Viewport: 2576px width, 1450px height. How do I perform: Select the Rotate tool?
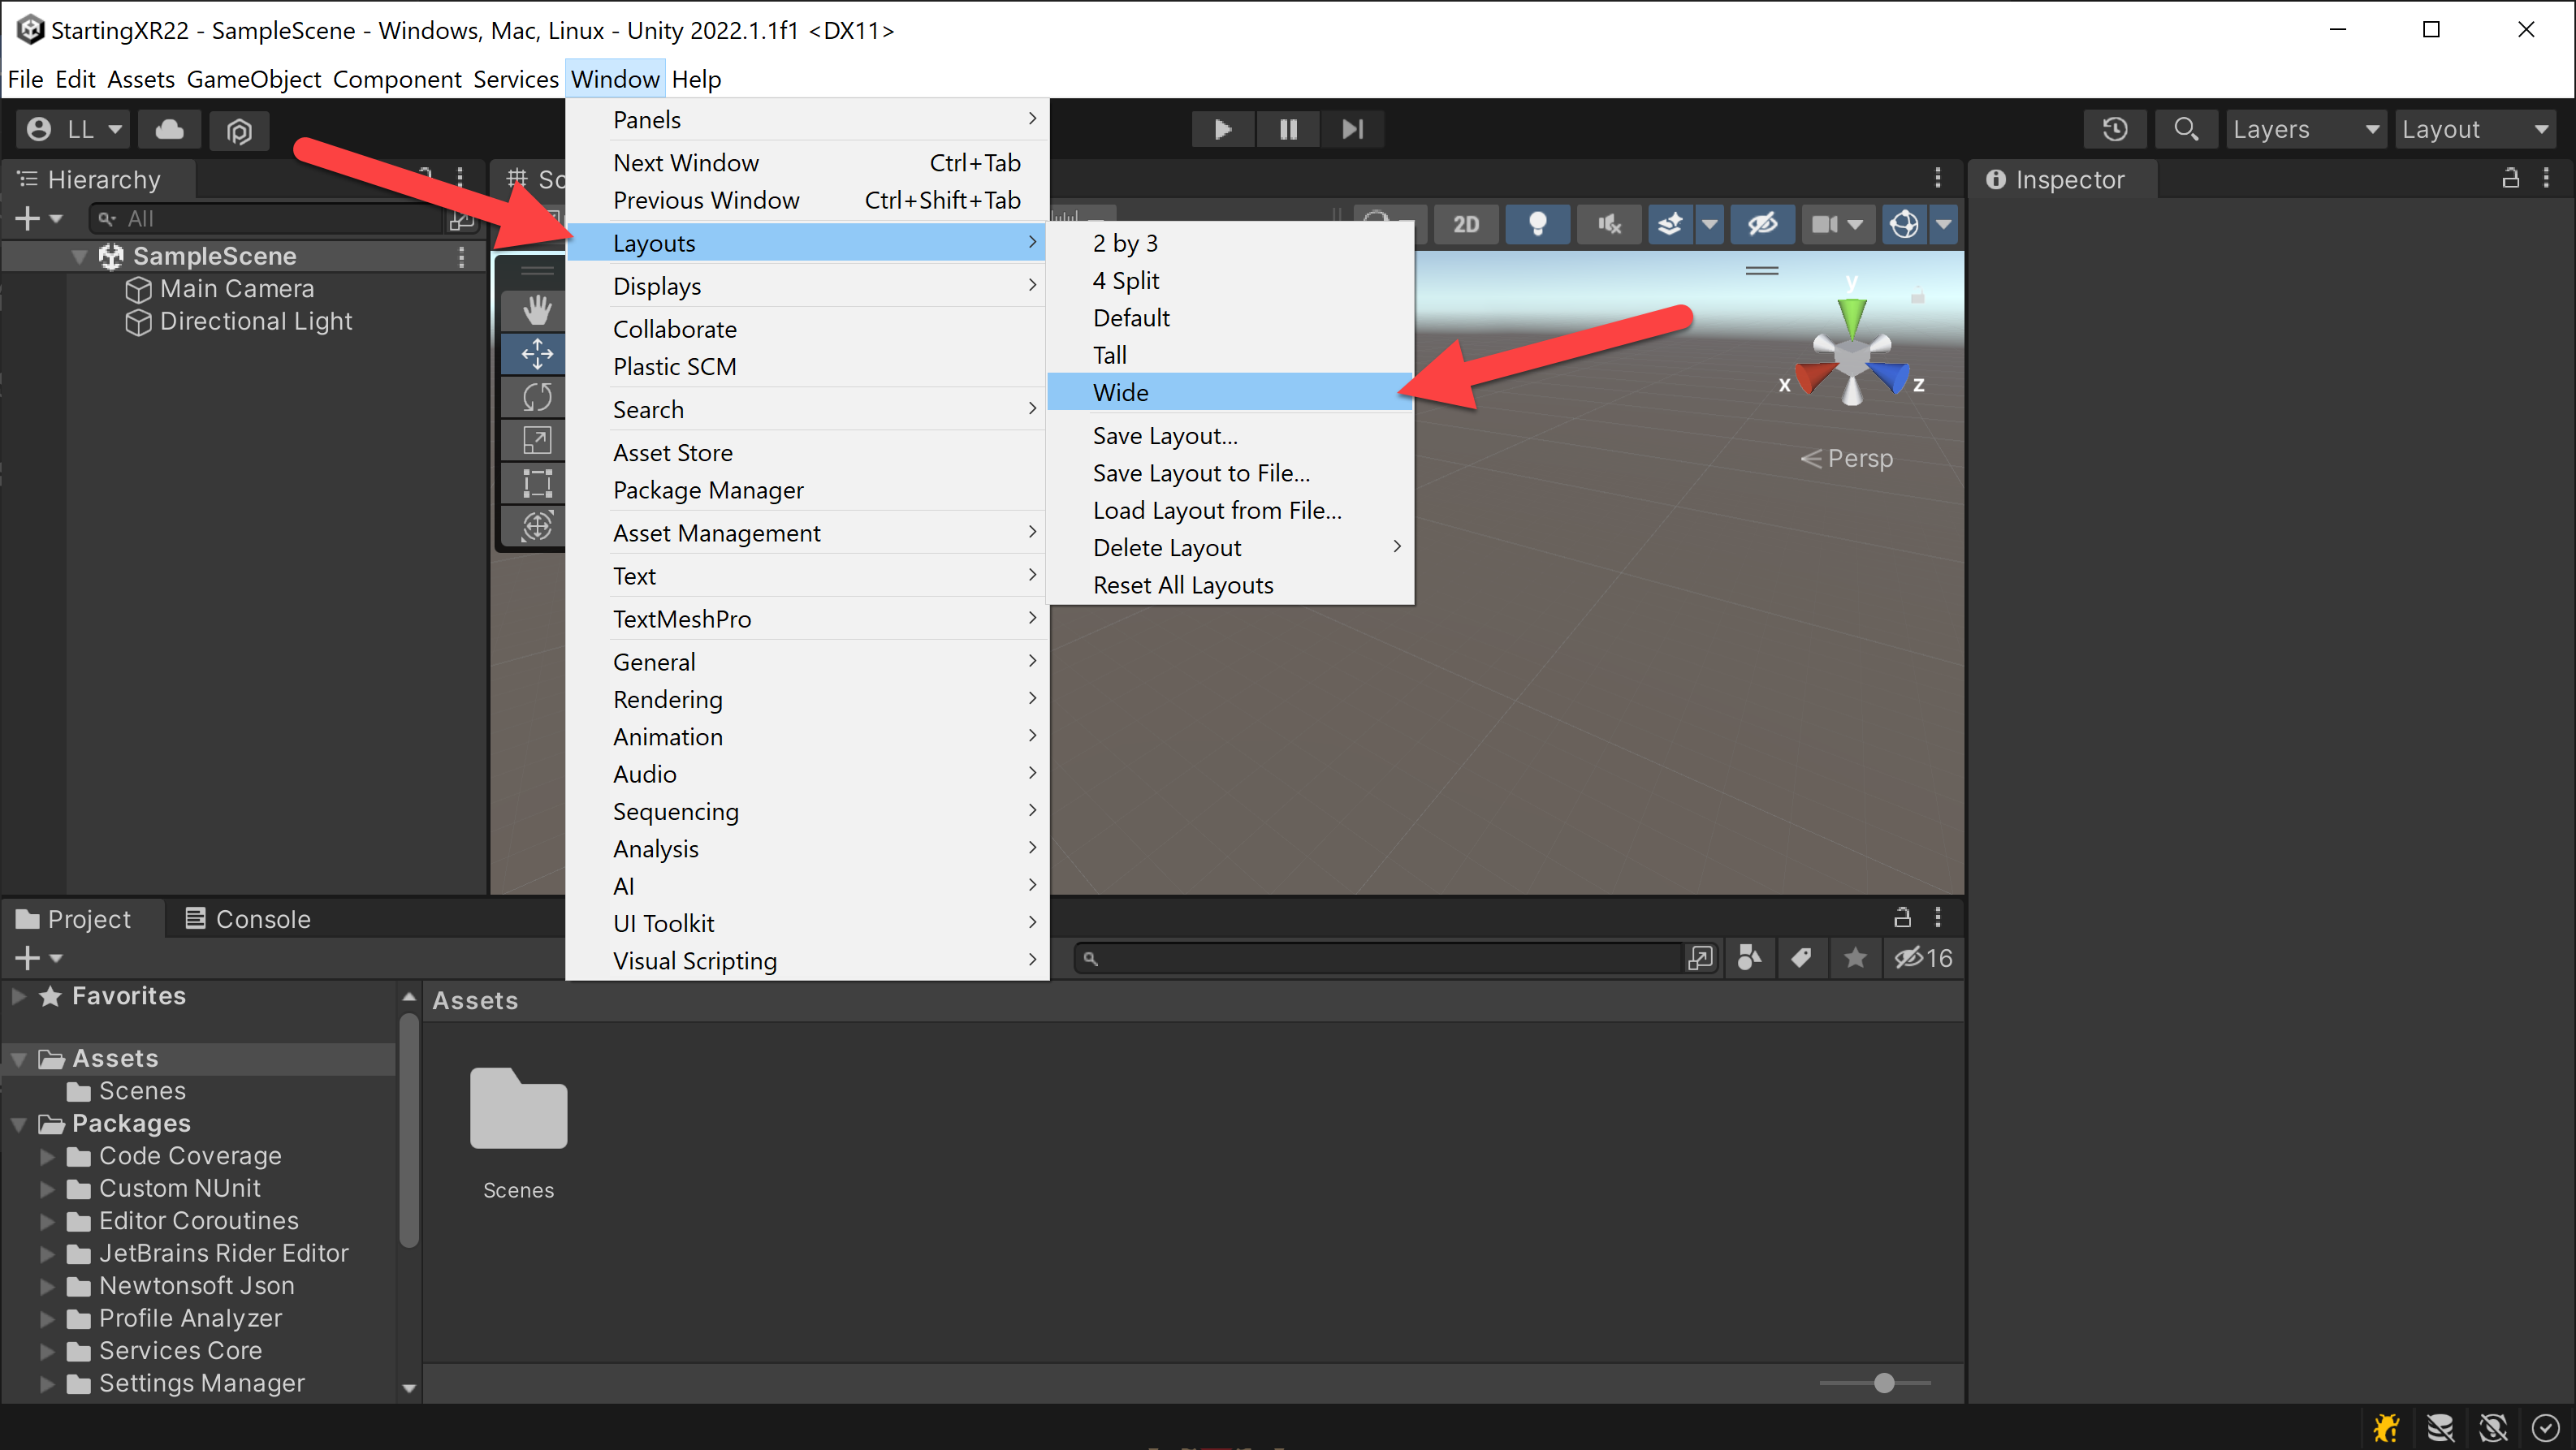(537, 397)
